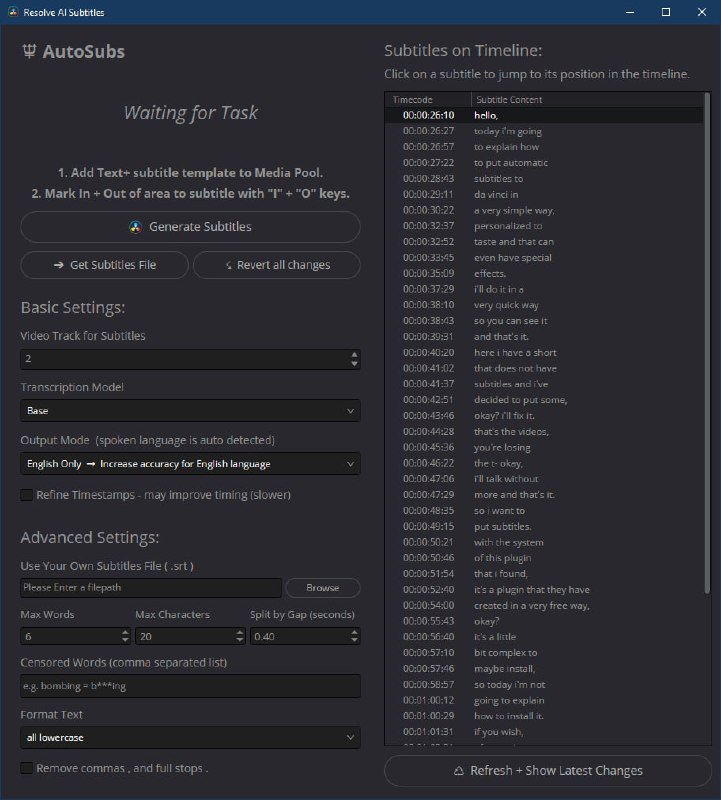Open the Format Text dropdown
This screenshot has width=721, height=800.
190,737
